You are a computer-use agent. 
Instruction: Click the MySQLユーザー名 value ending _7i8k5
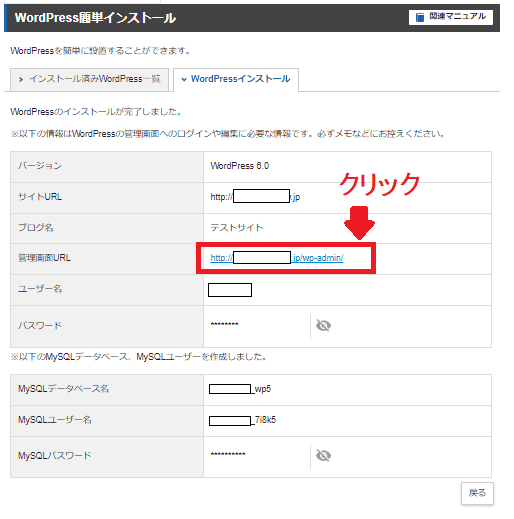[x=242, y=420]
